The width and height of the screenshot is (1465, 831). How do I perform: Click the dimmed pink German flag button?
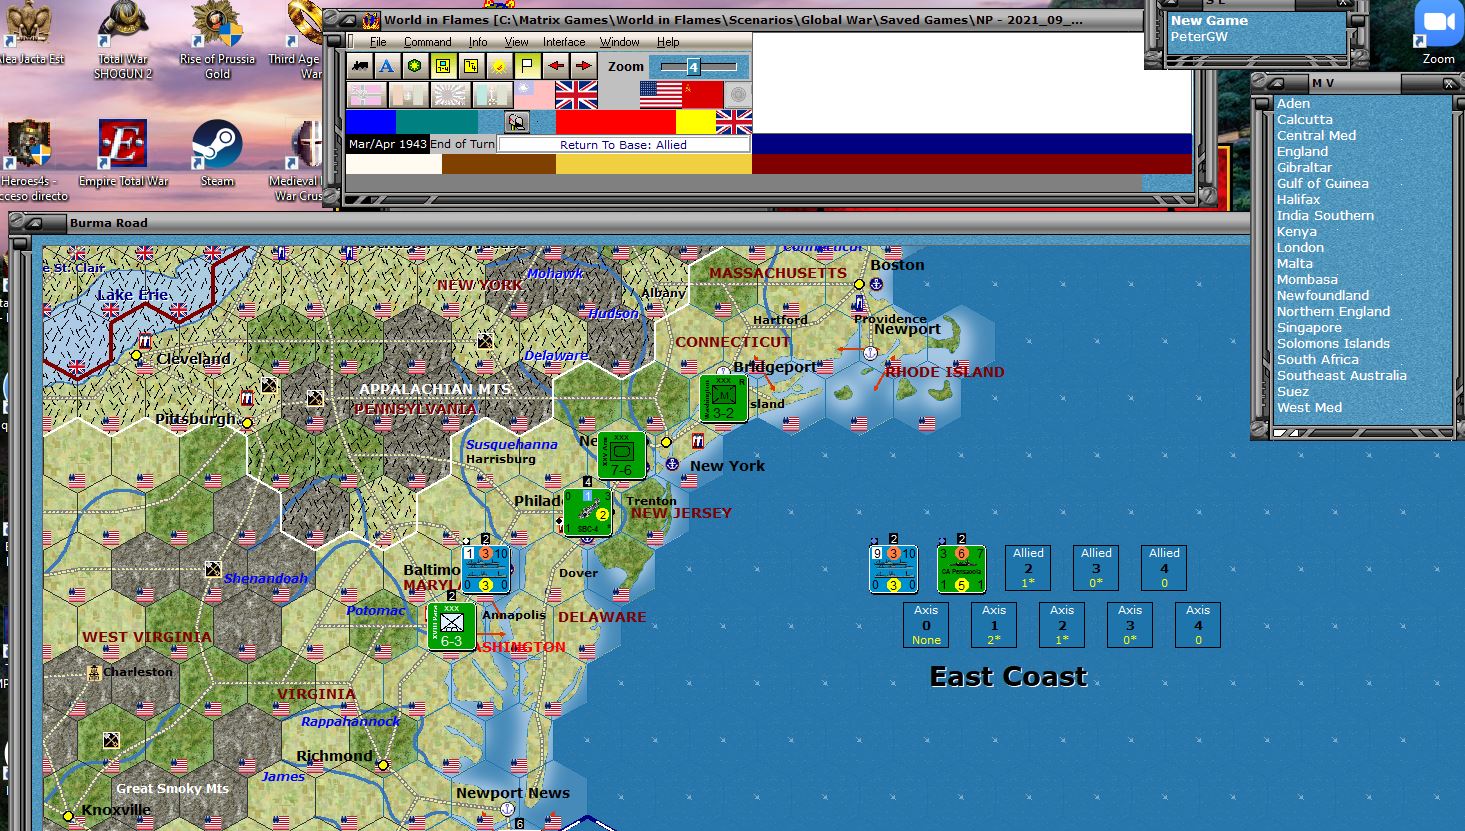[366, 95]
